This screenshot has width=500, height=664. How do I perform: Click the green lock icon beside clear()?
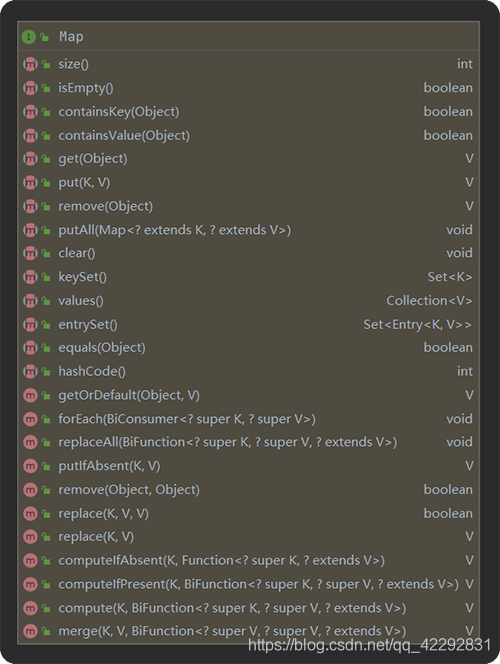click(x=46, y=253)
